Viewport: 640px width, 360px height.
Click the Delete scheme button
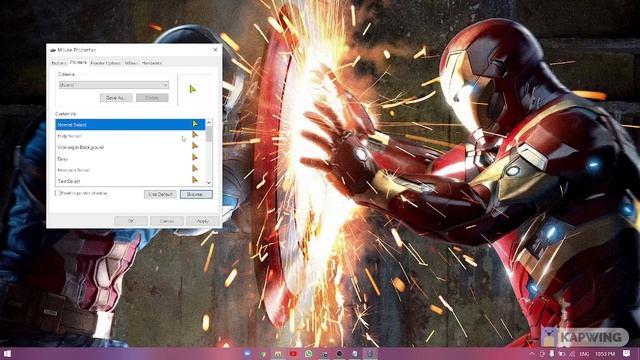pos(152,98)
